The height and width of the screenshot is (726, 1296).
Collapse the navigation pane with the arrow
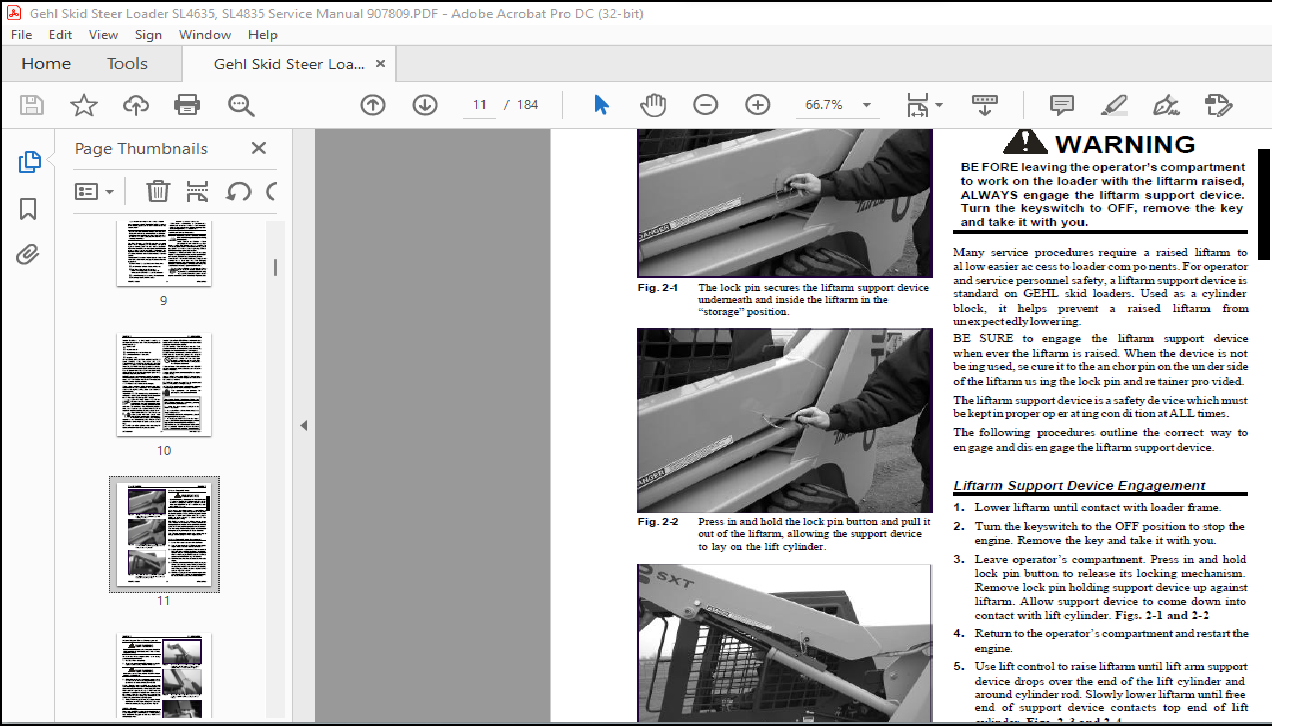(303, 425)
